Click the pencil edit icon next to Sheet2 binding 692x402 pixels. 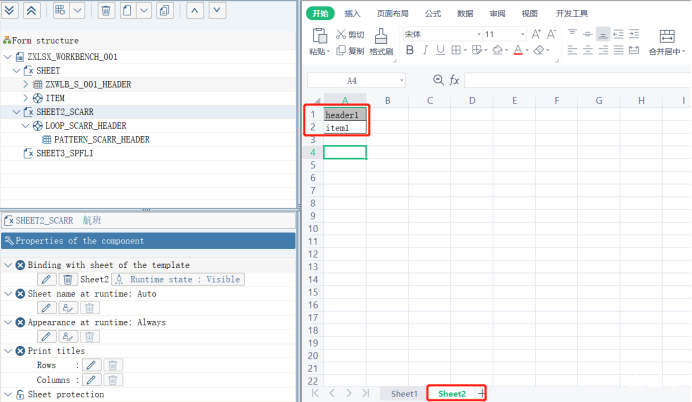coord(46,279)
